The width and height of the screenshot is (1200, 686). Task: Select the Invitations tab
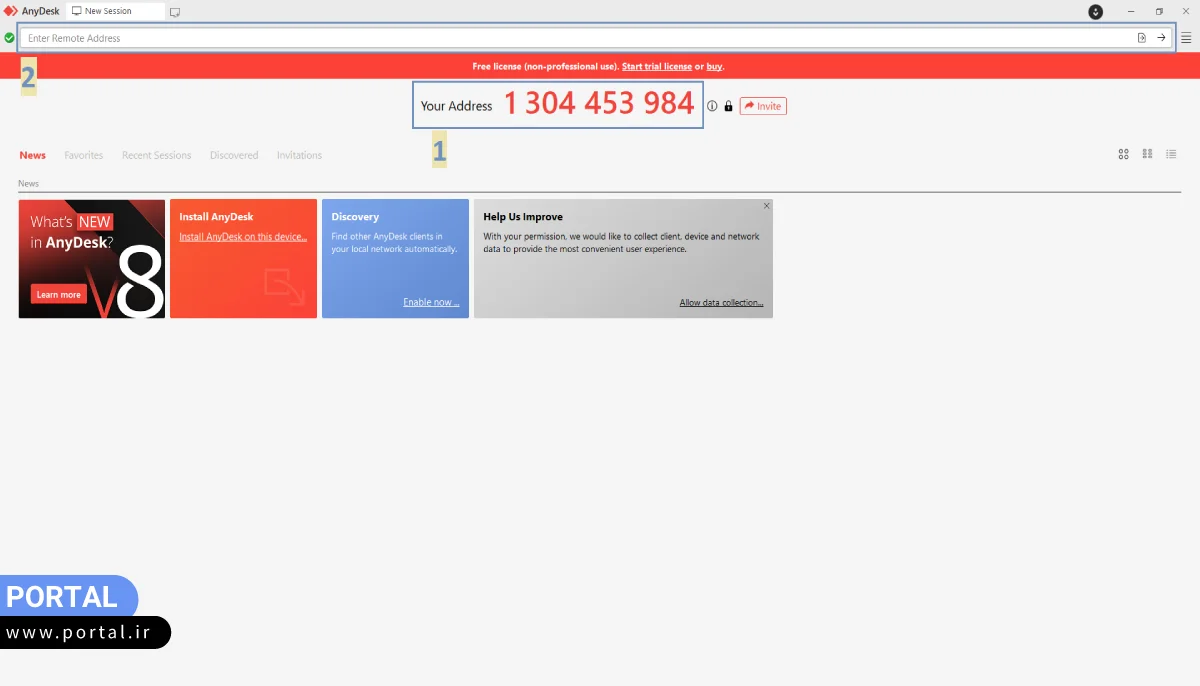click(299, 155)
